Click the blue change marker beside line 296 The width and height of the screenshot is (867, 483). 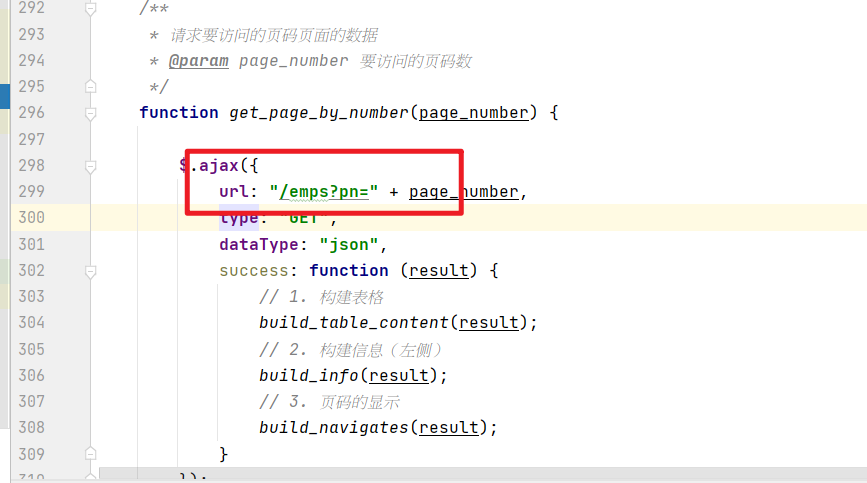click(5, 97)
